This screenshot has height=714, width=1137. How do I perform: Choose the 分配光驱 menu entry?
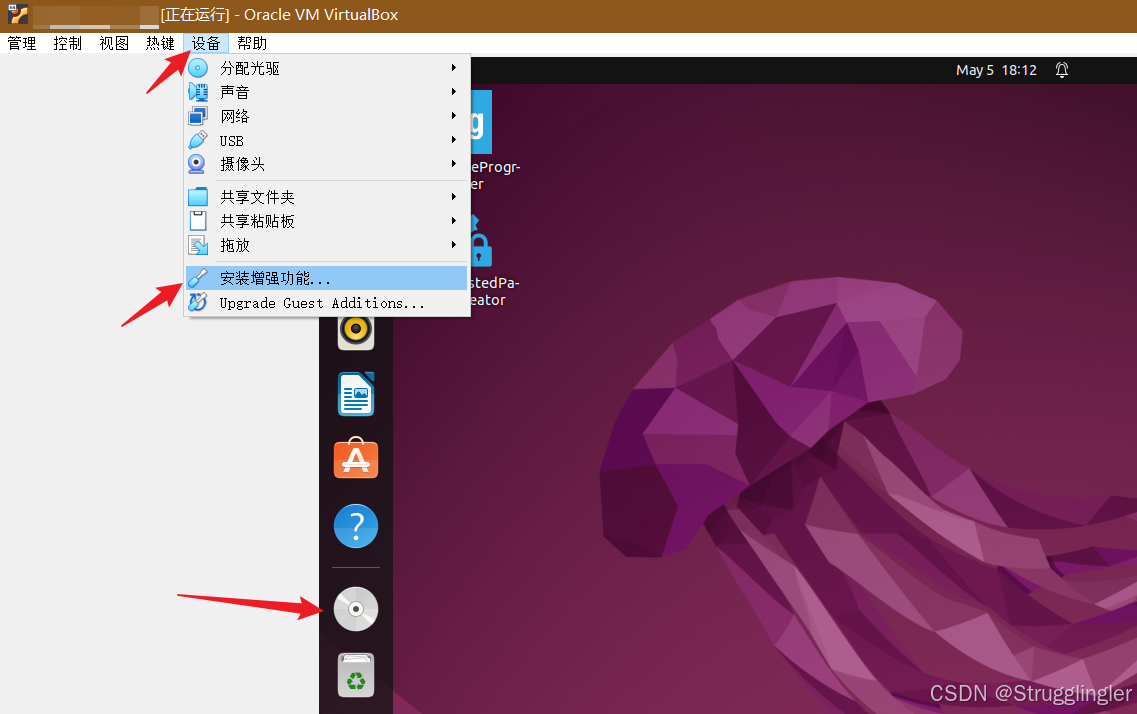[326, 68]
